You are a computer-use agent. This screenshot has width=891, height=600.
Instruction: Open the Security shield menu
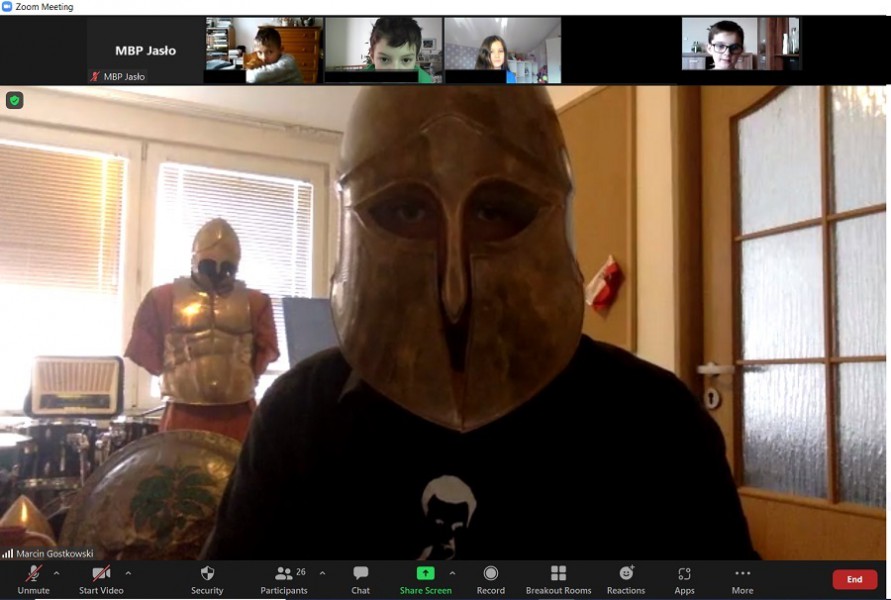point(207,580)
